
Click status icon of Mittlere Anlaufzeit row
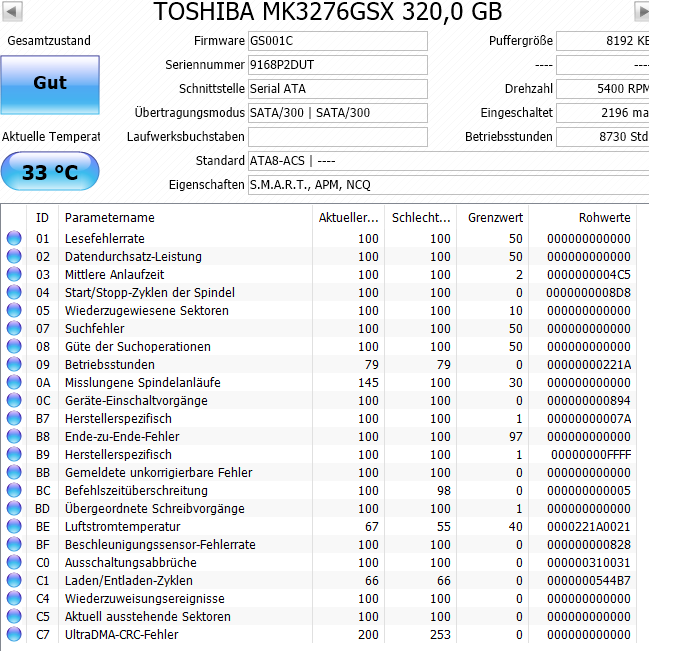14,274
